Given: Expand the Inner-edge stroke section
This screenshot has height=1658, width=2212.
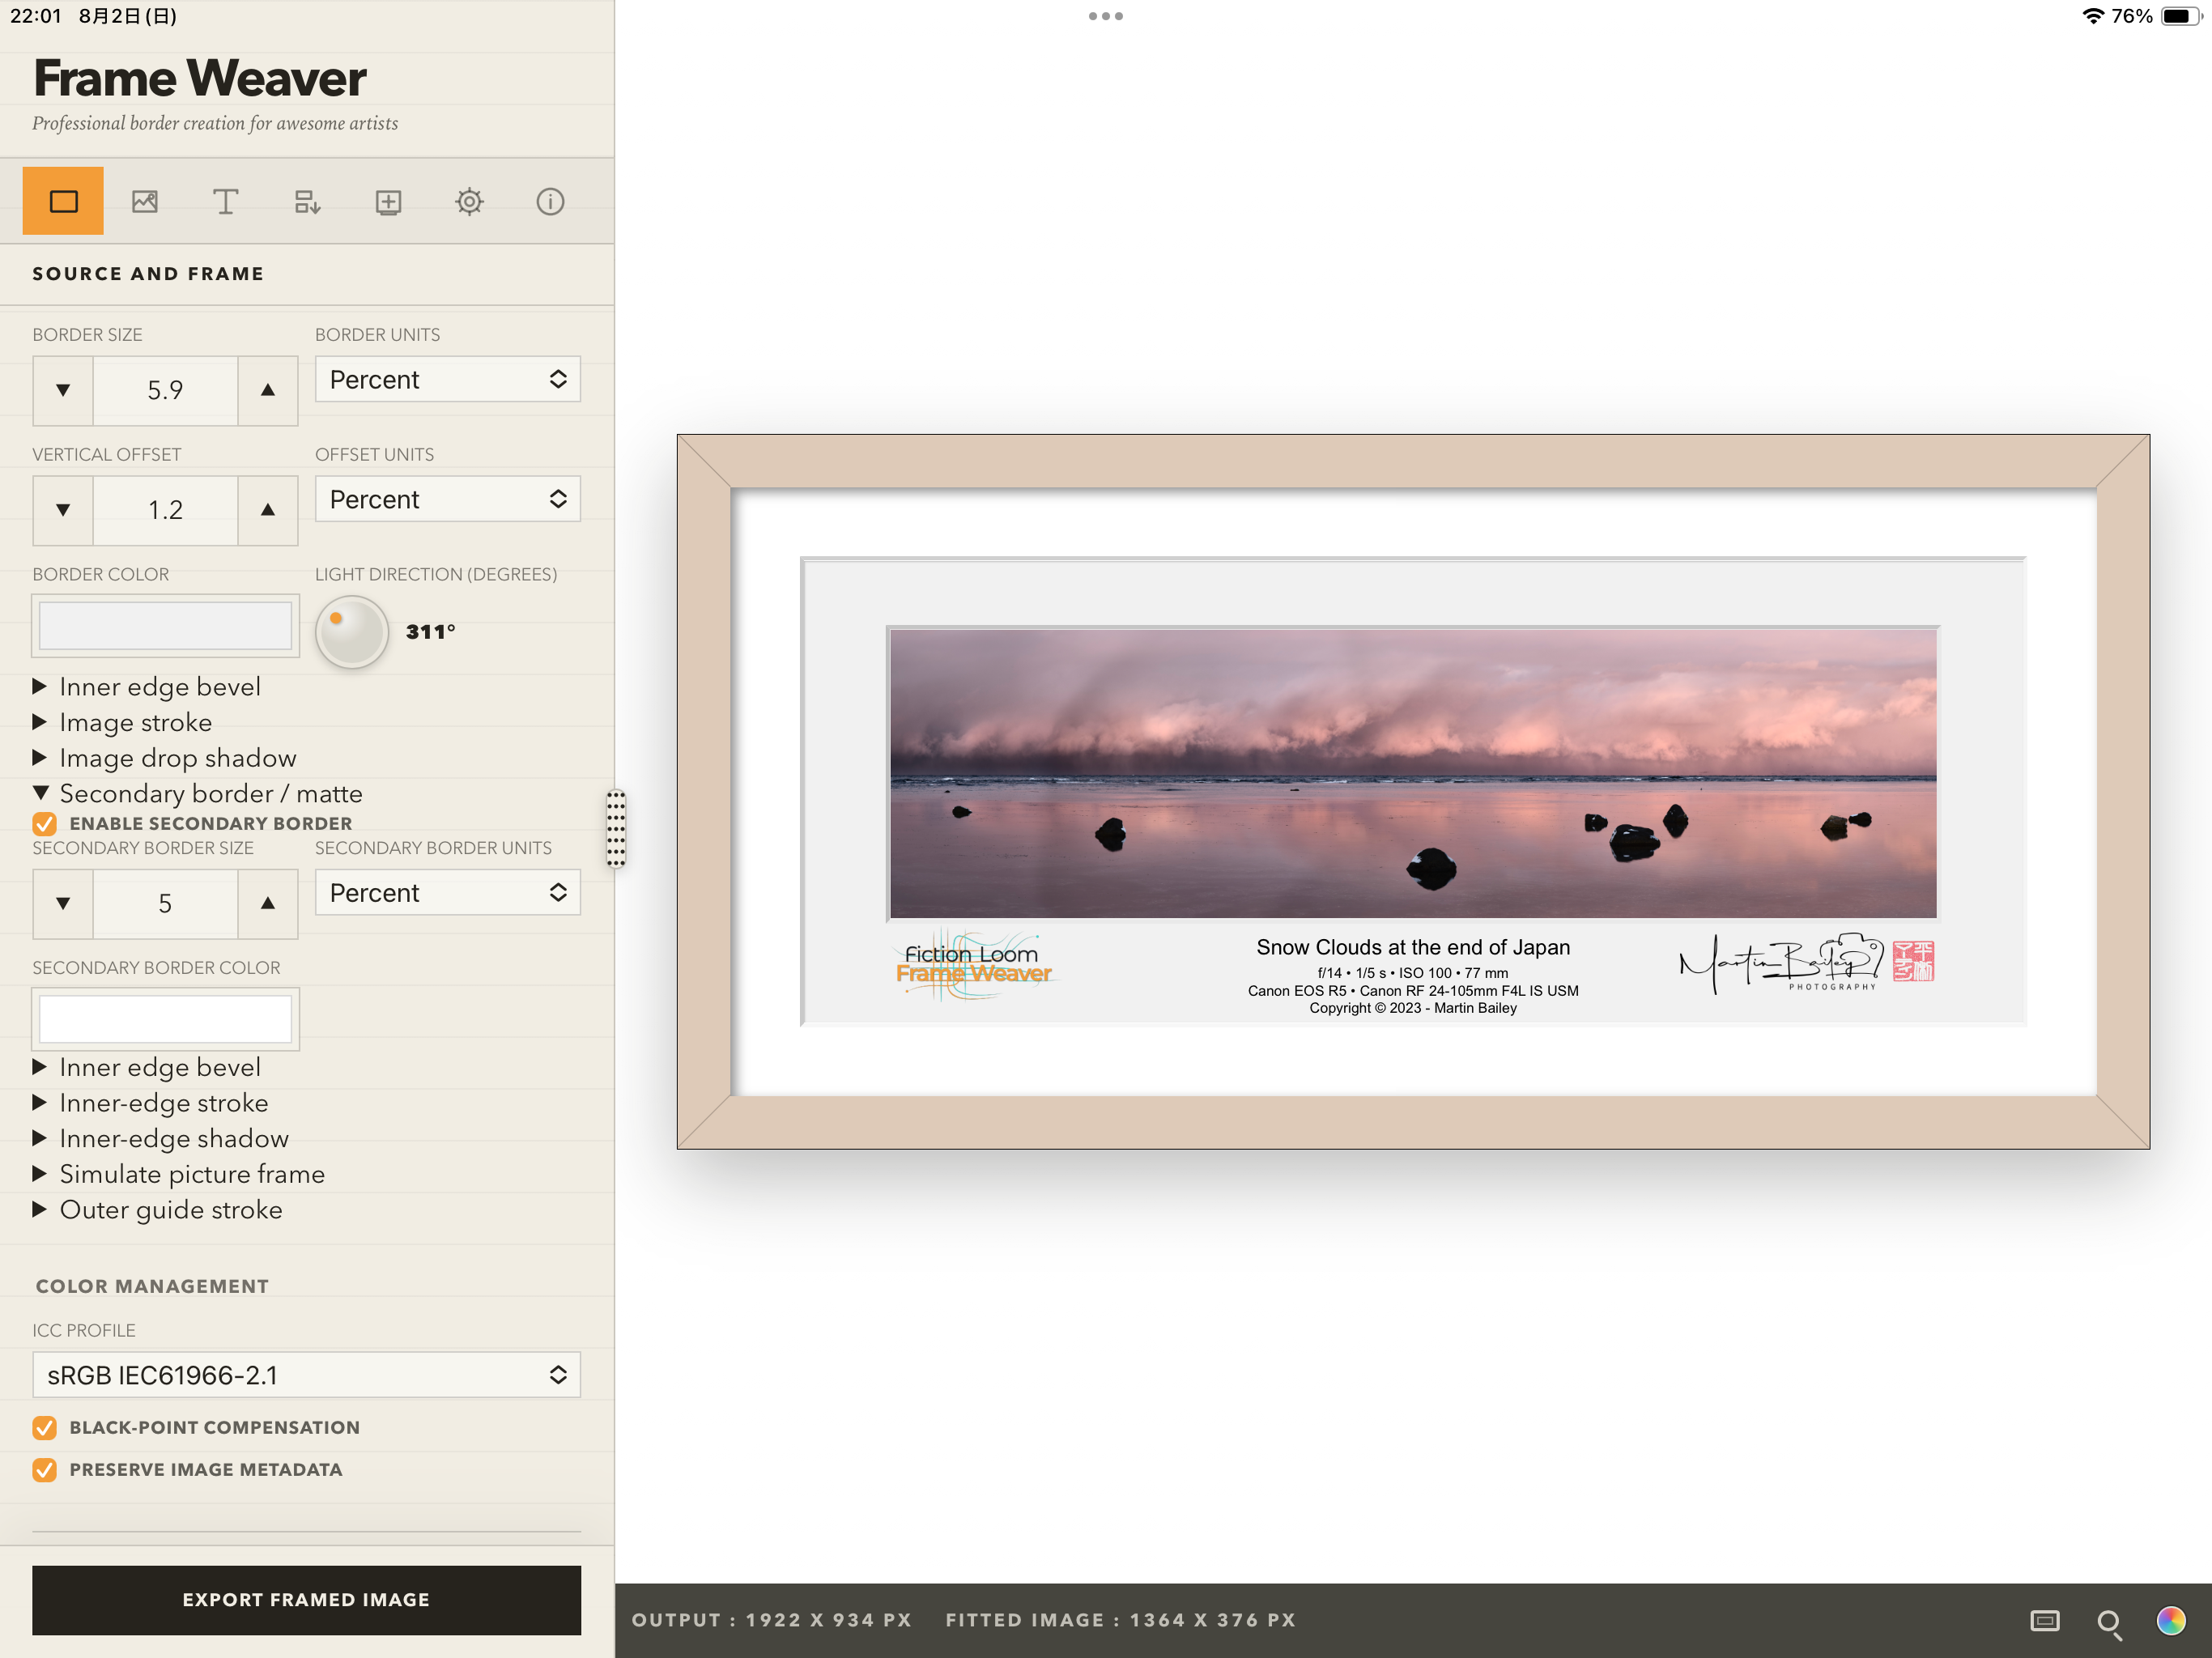Looking at the screenshot, I should coord(151,1103).
